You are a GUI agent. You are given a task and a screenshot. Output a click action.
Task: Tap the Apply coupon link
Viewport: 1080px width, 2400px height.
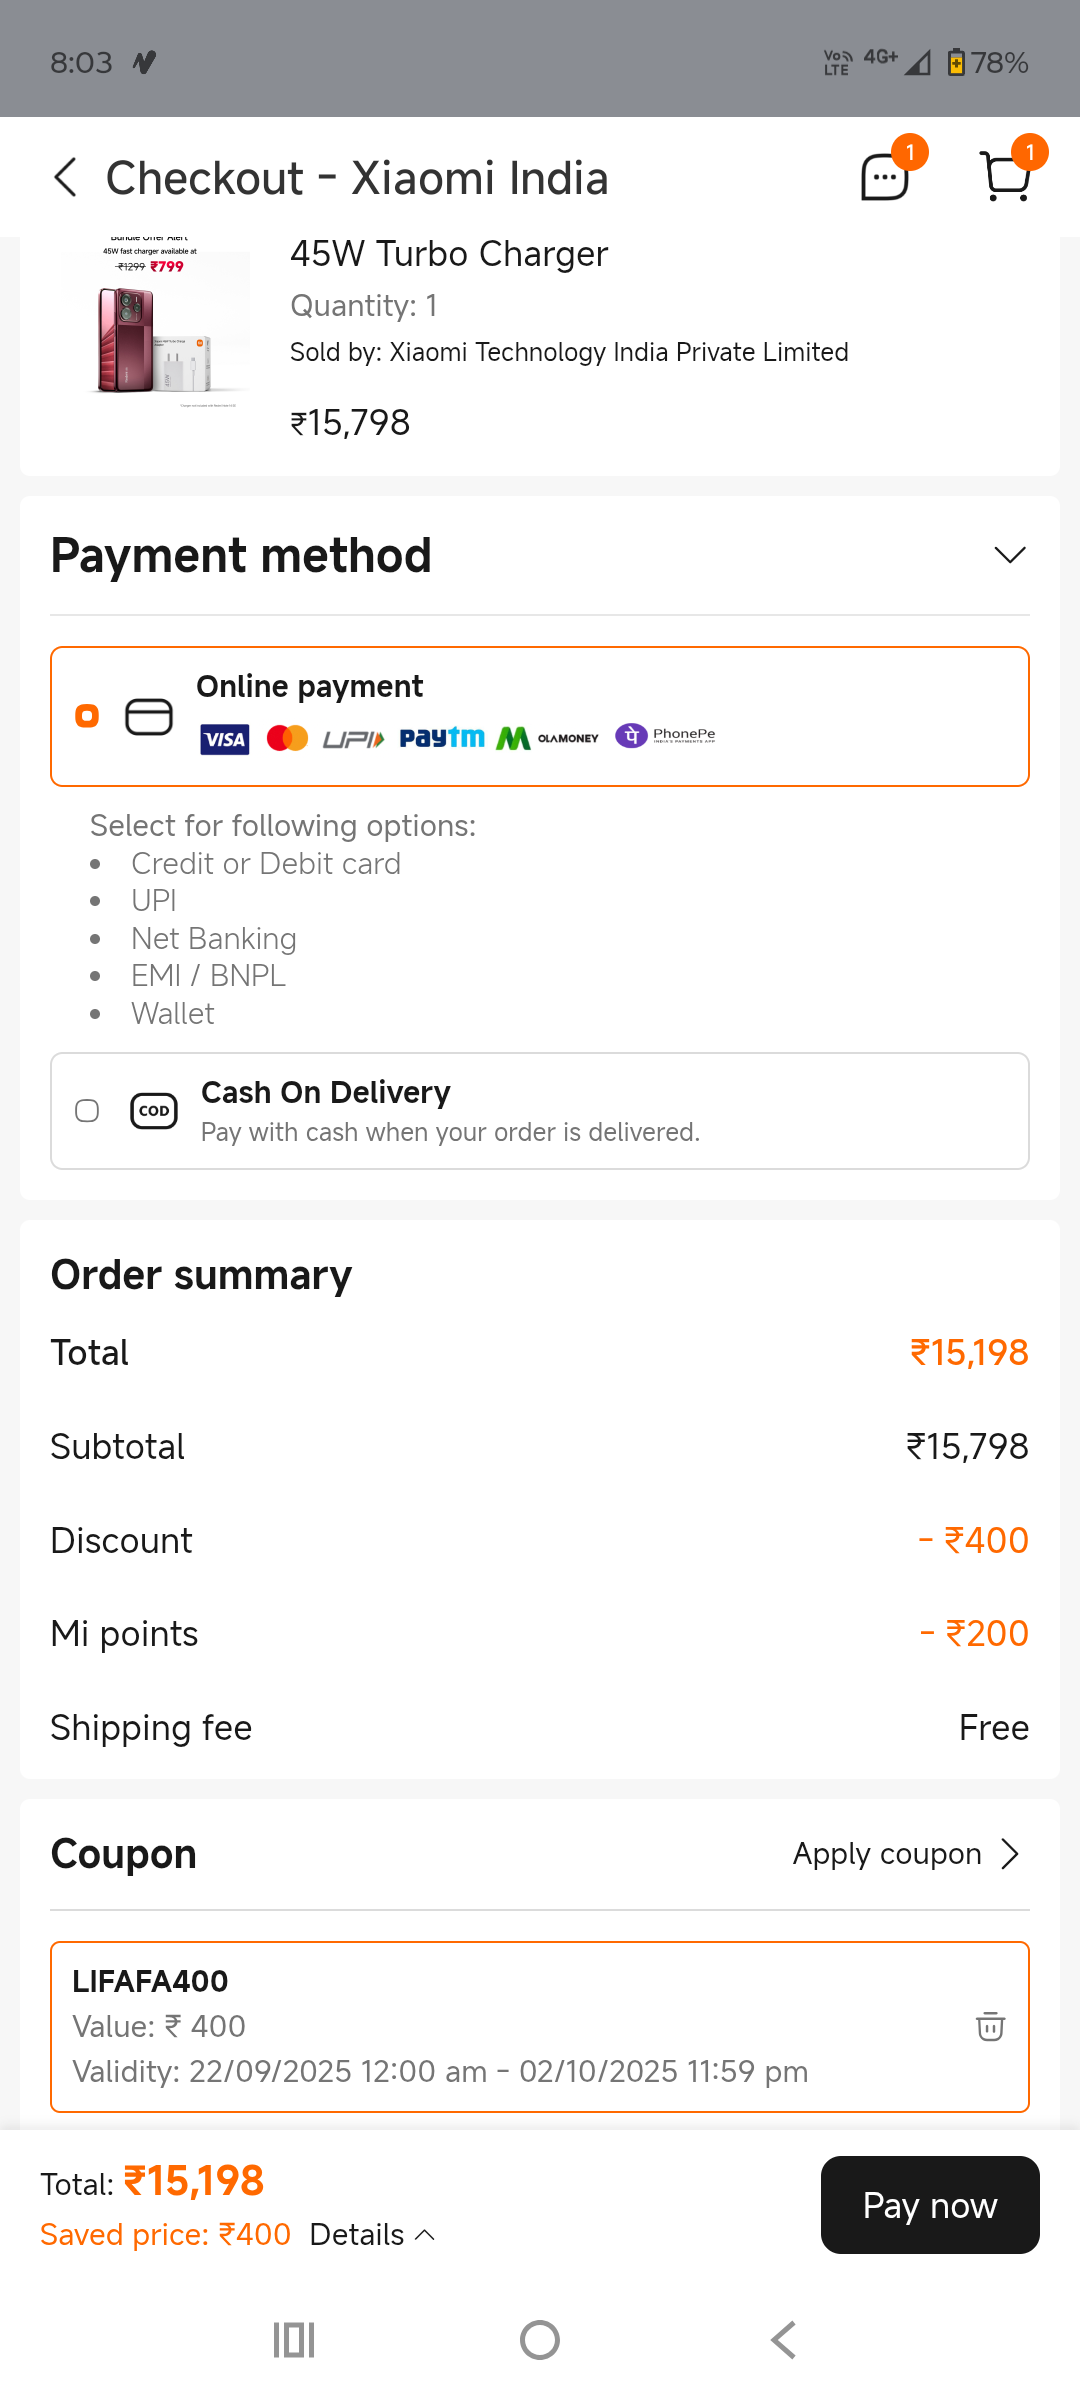887,1854
